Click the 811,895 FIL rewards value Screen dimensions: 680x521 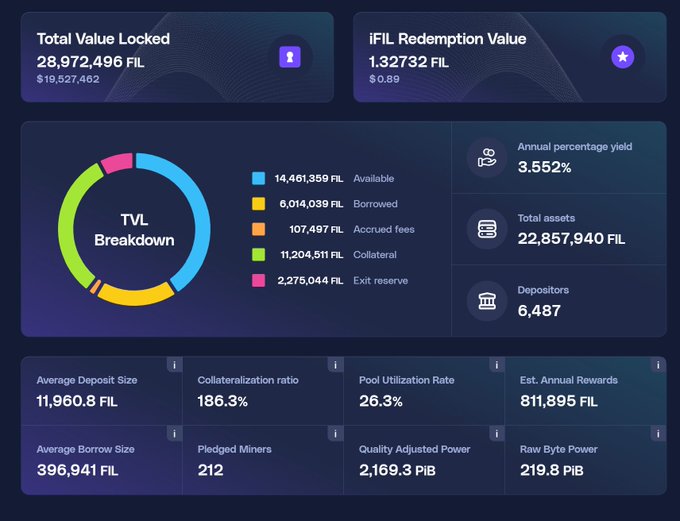[x=559, y=401]
